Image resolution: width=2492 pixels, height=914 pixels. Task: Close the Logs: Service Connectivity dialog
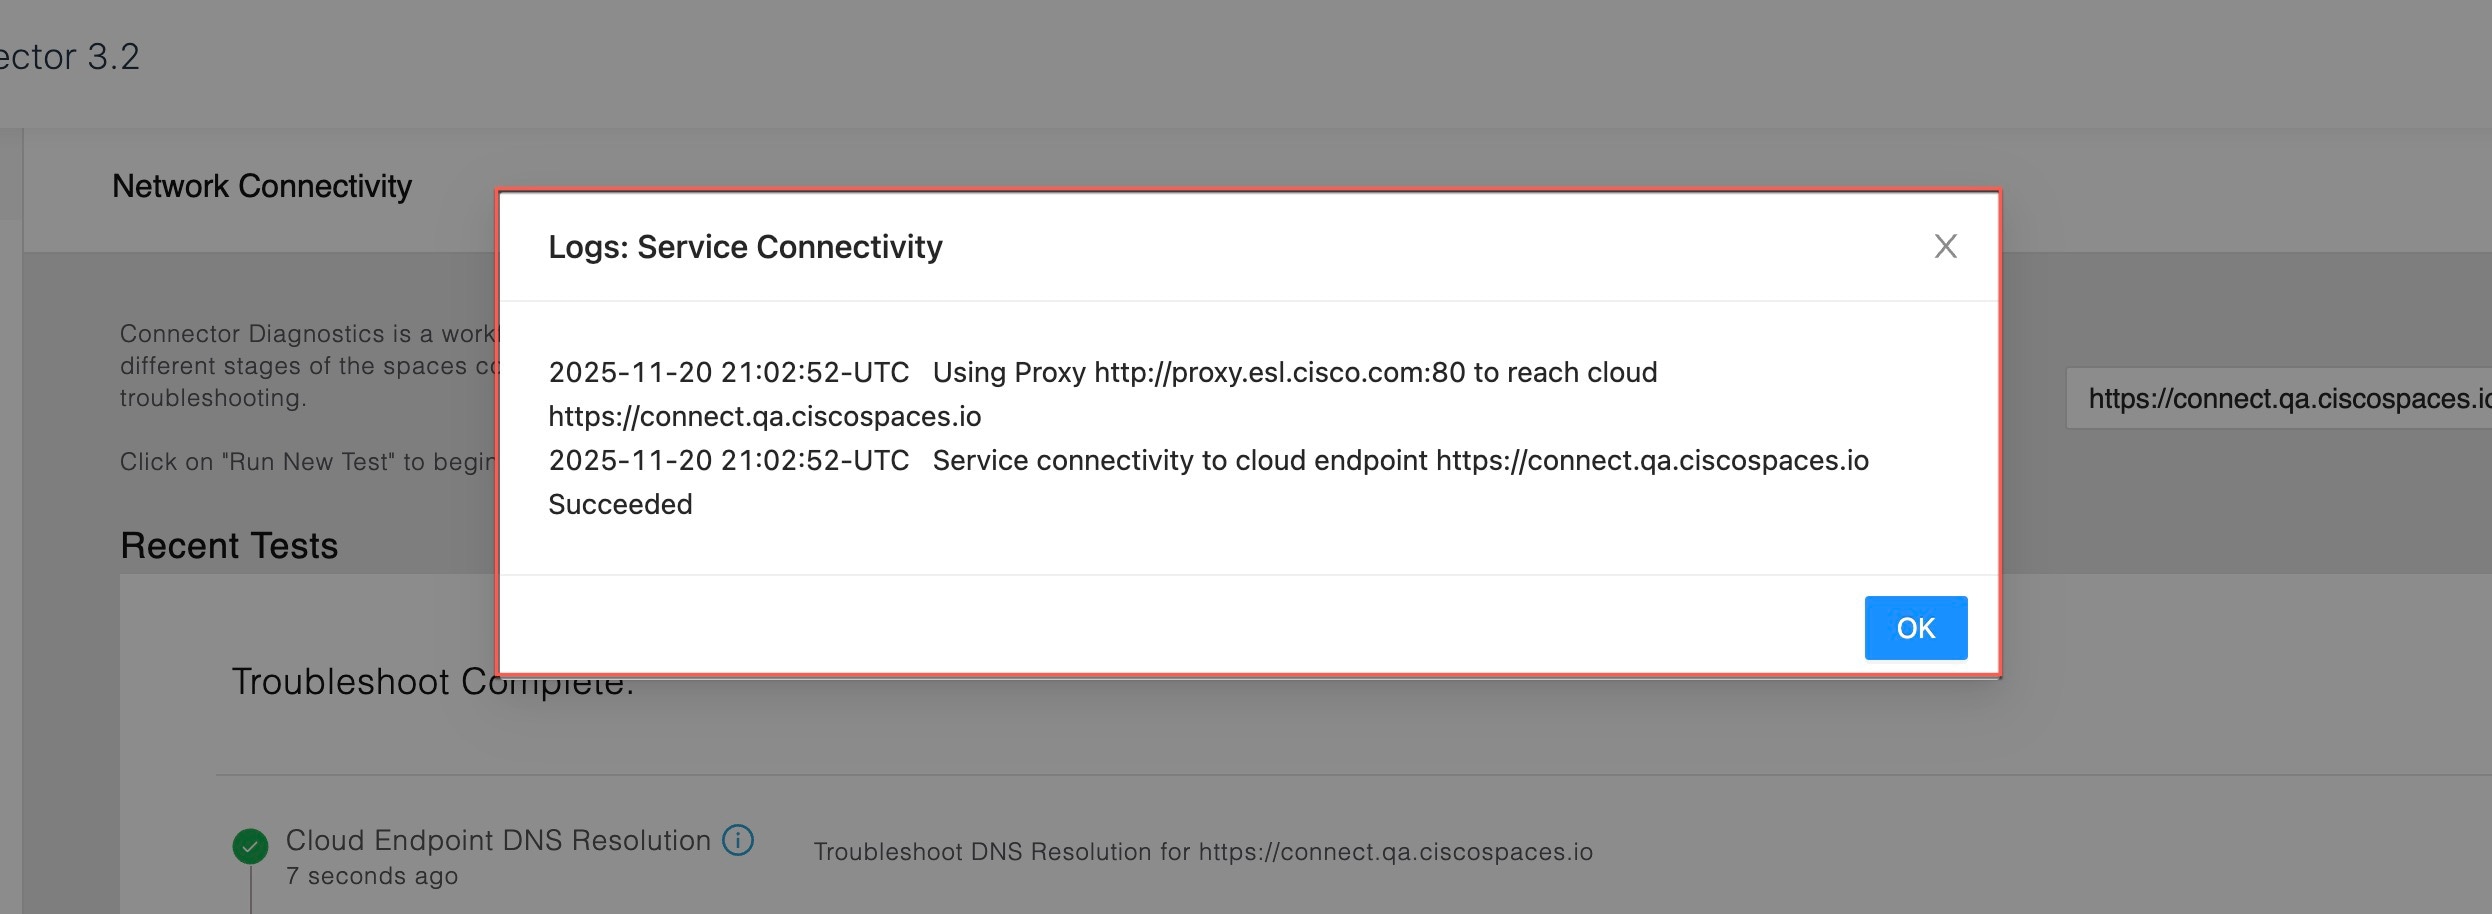click(x=1945, y=246)
